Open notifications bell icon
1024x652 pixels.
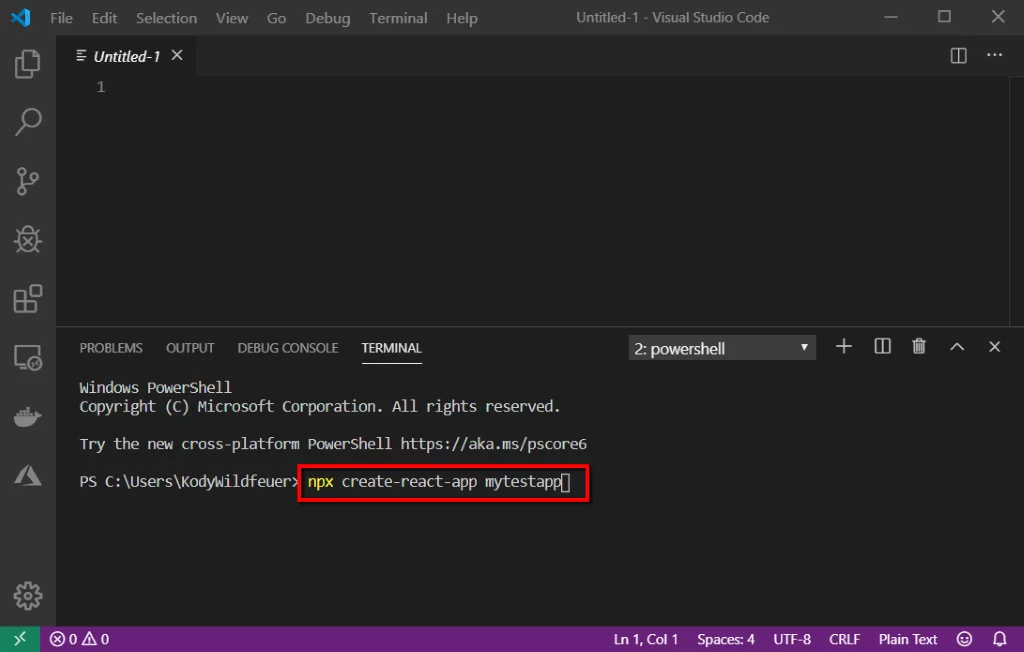(999, 638)
